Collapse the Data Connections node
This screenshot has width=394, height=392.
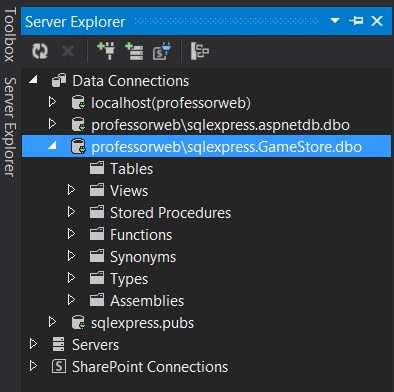[33, 79]
